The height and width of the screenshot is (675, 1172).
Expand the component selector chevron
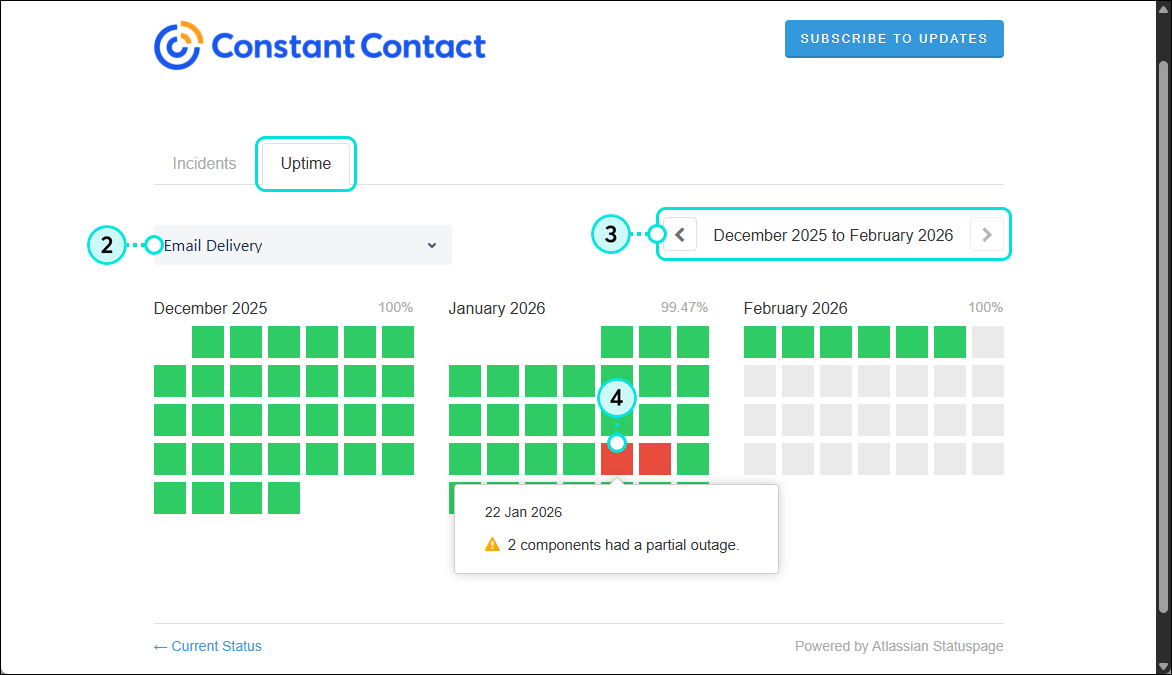431,245
